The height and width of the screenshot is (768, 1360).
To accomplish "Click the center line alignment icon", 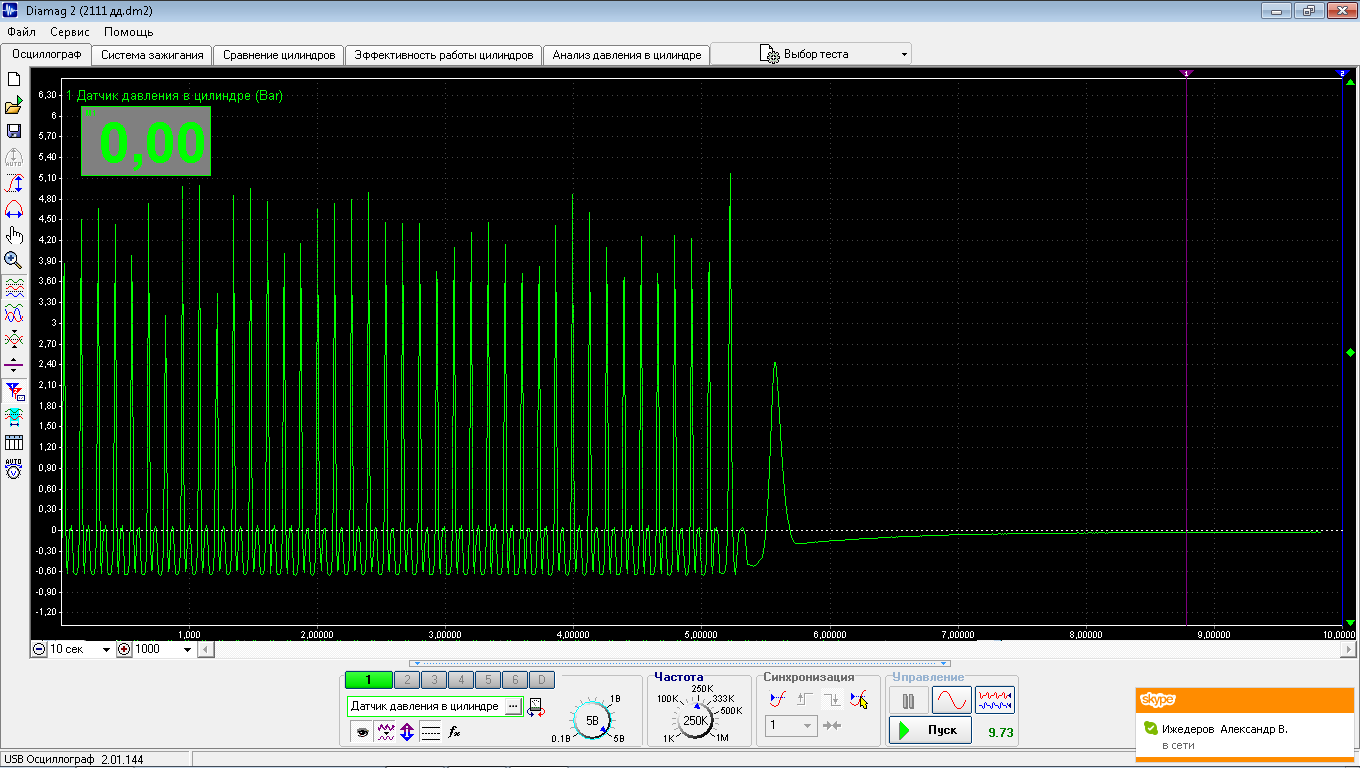I will point(14,365).
